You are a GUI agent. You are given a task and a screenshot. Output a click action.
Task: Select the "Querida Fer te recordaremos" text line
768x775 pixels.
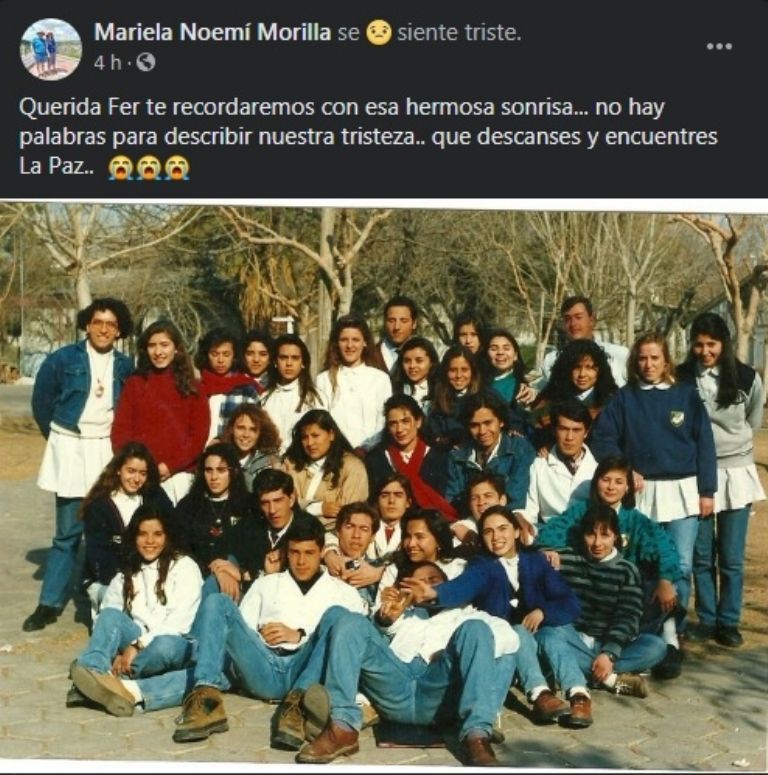(x=341, y=107)
